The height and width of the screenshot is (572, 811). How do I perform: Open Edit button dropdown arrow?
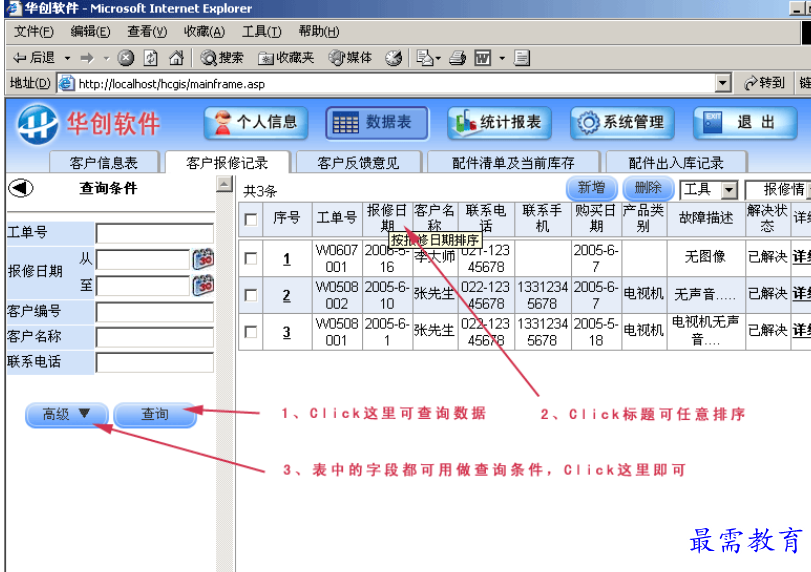click(x=502, y=58)
